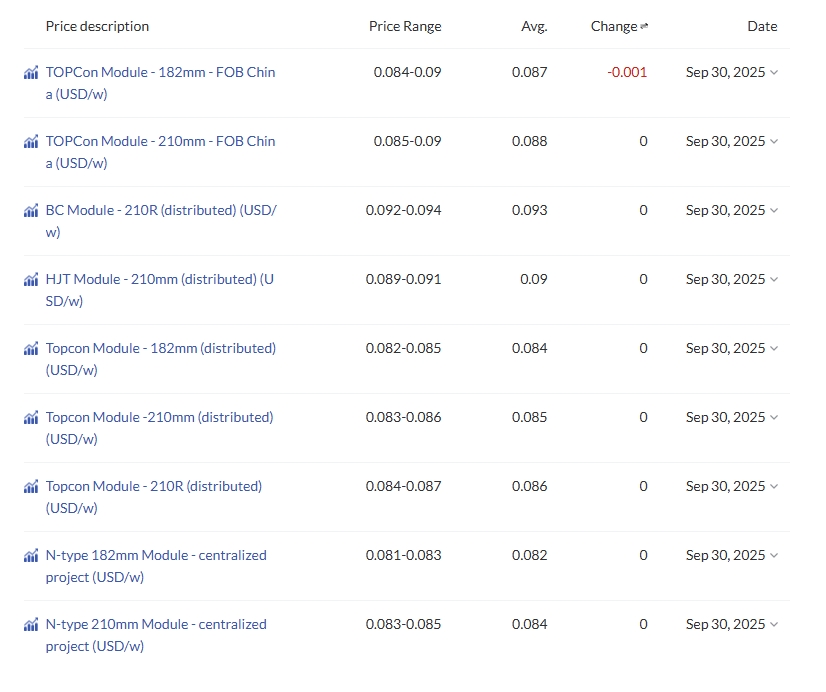This screenshot has width=826, height=692.
Task: Click chart icon beside N-type 210mm Module
Action: click(31, 625)
